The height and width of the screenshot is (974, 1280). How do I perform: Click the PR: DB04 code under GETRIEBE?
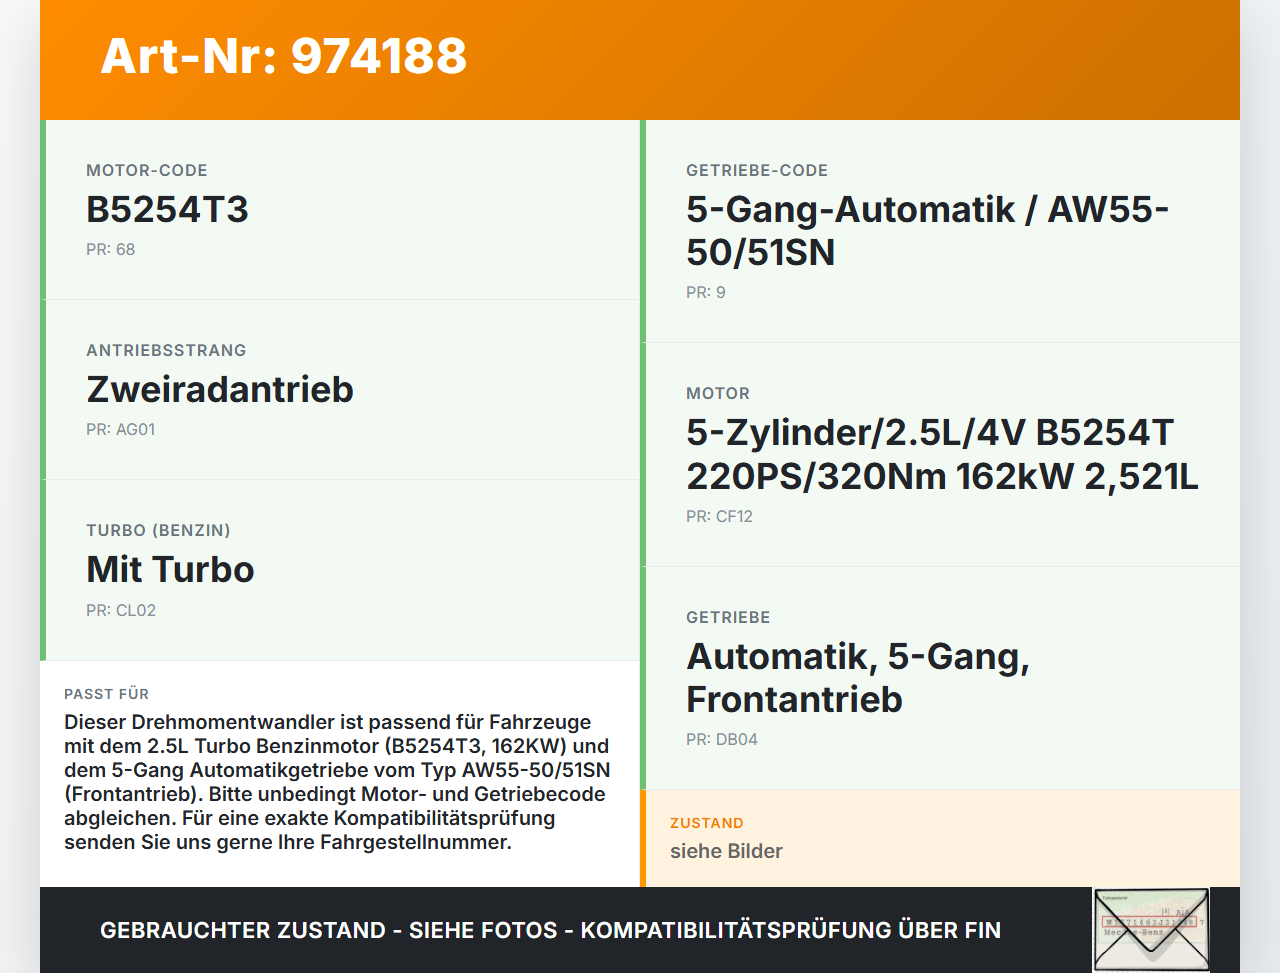coord(721,739)
